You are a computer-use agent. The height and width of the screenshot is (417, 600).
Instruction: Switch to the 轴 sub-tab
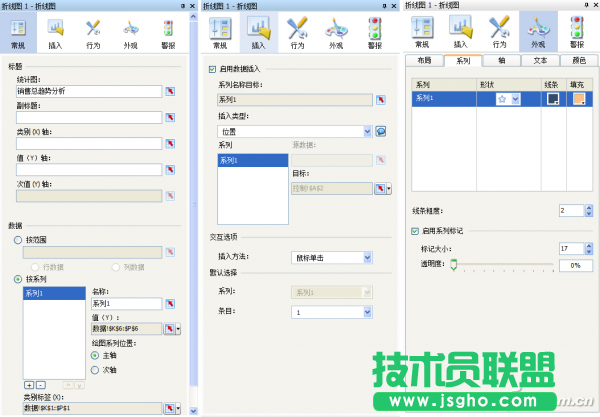[502, 60]
